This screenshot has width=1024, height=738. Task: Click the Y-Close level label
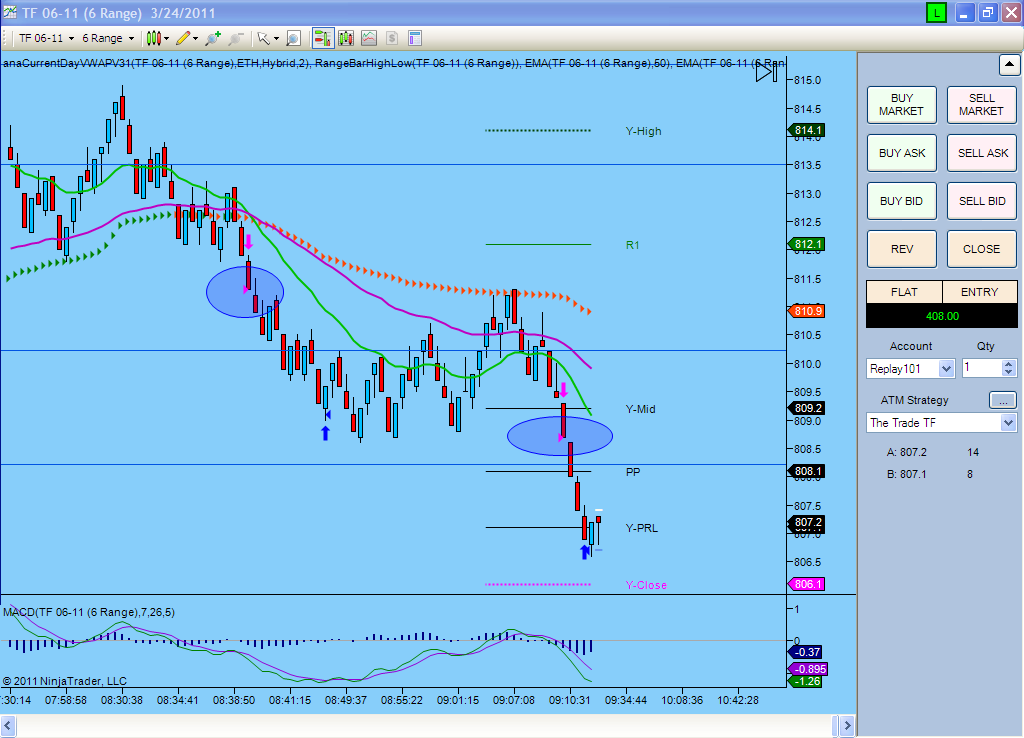646,585
